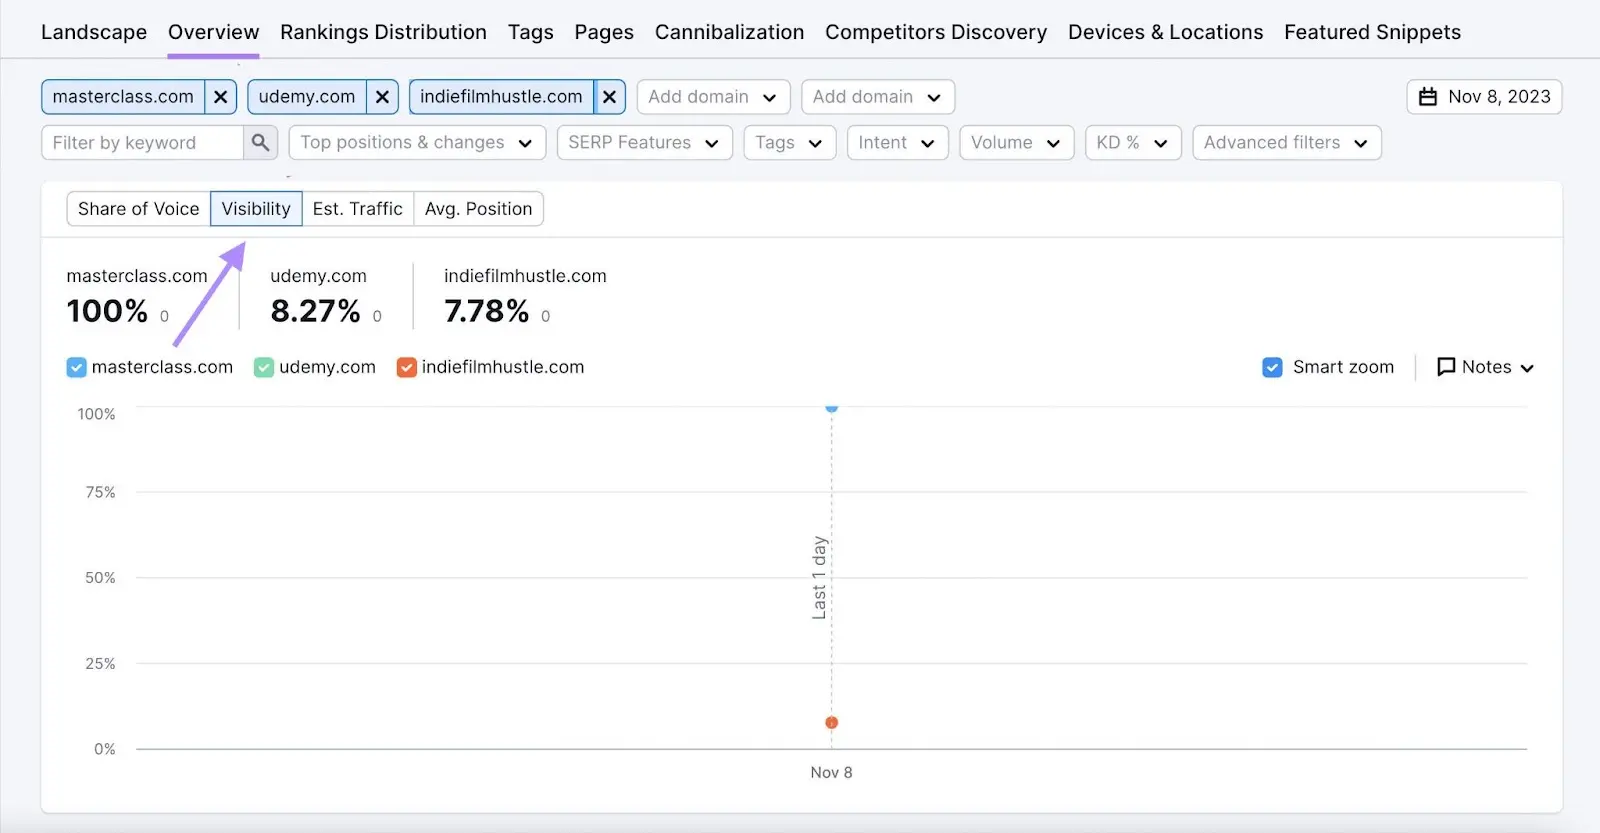Open the Volume filter dropdown
This screenshot has width=1600, height=833.
tap(1017, 142)
